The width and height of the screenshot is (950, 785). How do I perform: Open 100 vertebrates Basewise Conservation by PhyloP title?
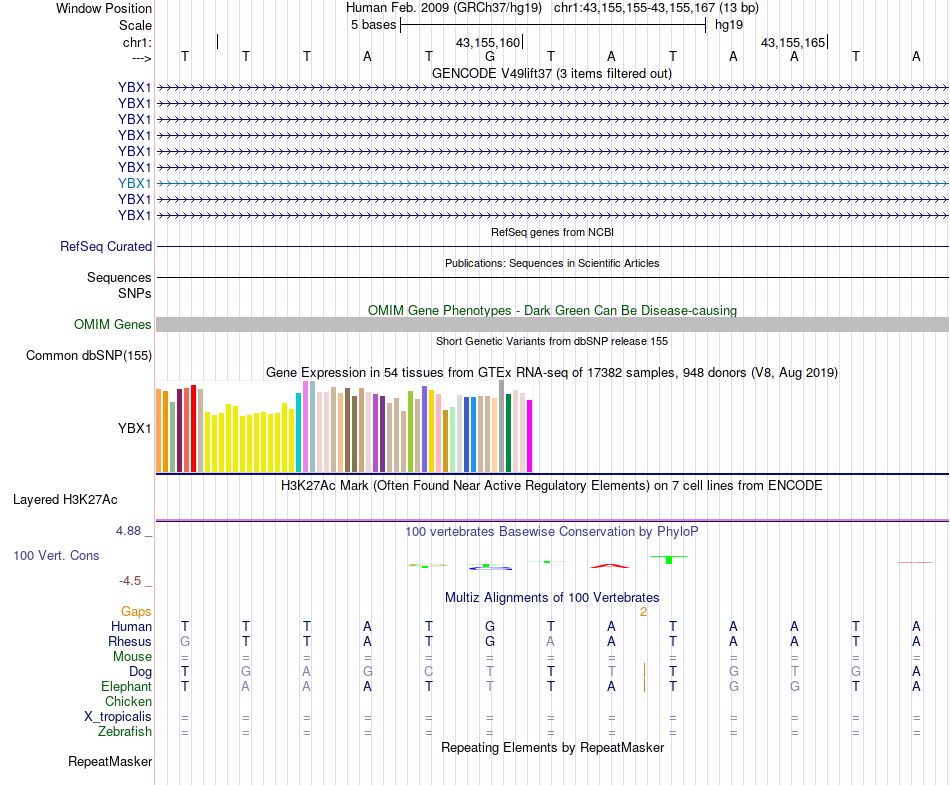tap(551, 532)
